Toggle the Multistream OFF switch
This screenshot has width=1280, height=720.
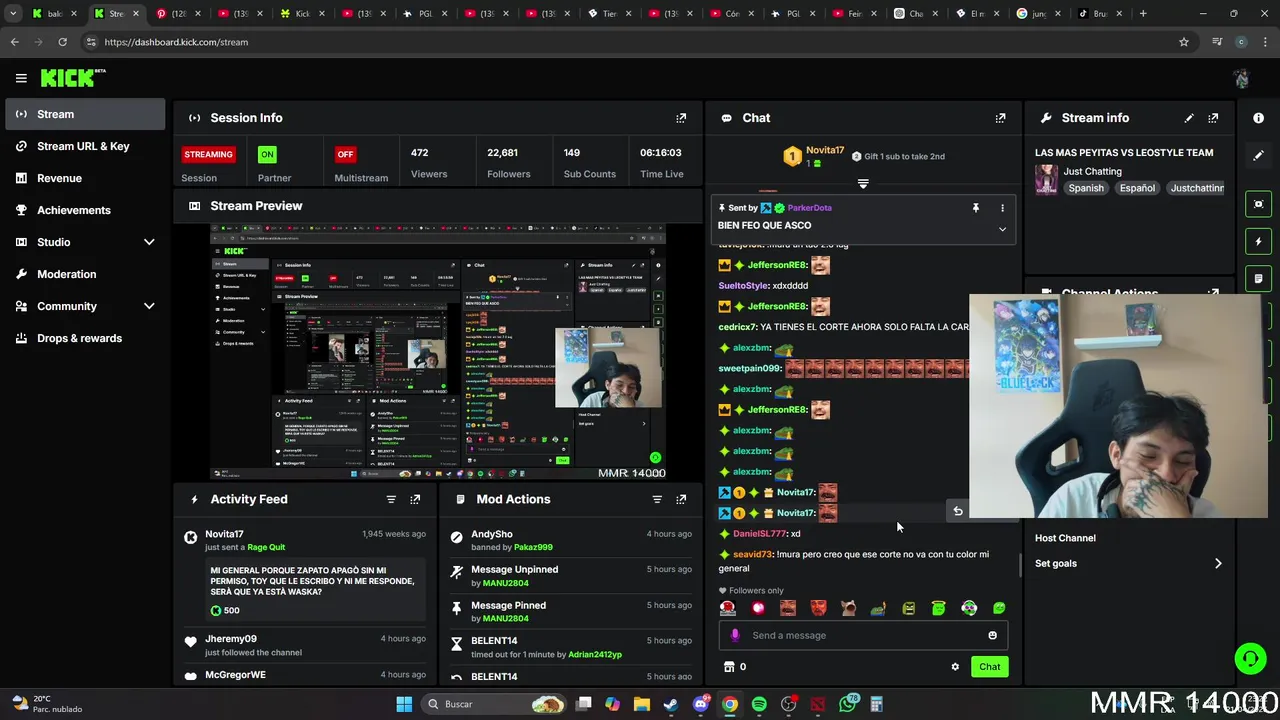pyautogui.click(x=345, y=154)
